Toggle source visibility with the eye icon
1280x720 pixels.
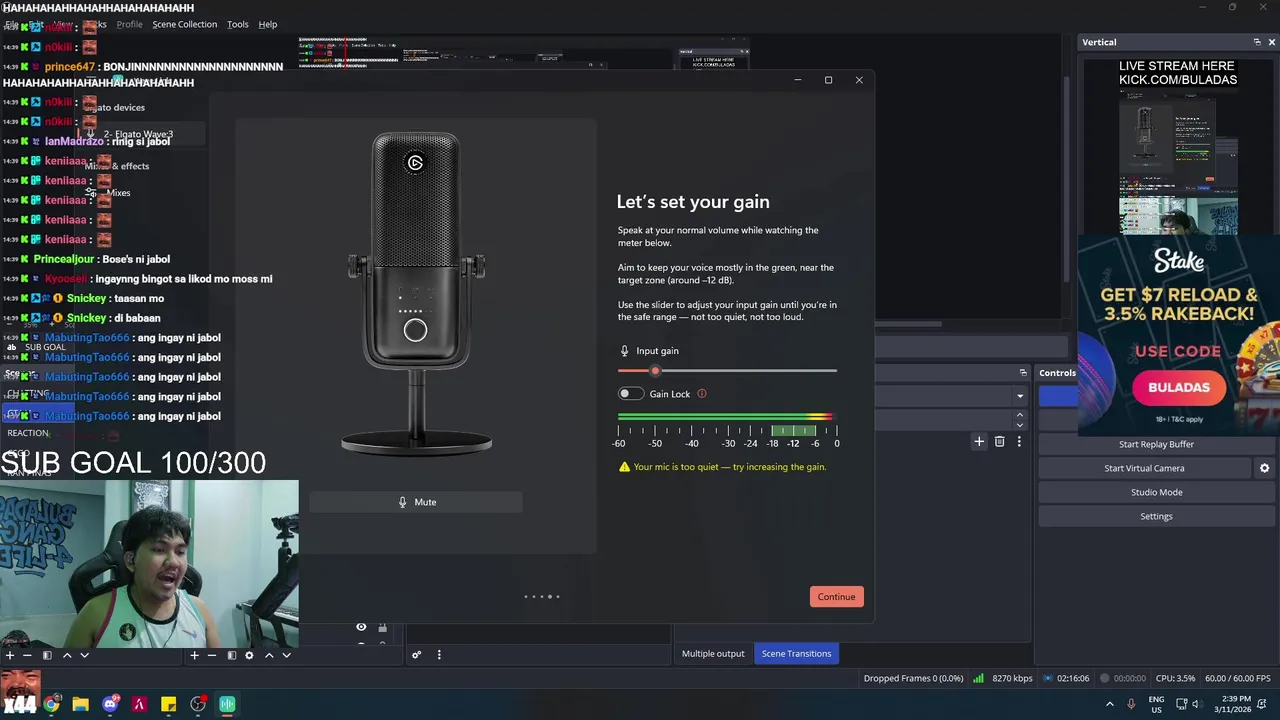tap(361, 627)
